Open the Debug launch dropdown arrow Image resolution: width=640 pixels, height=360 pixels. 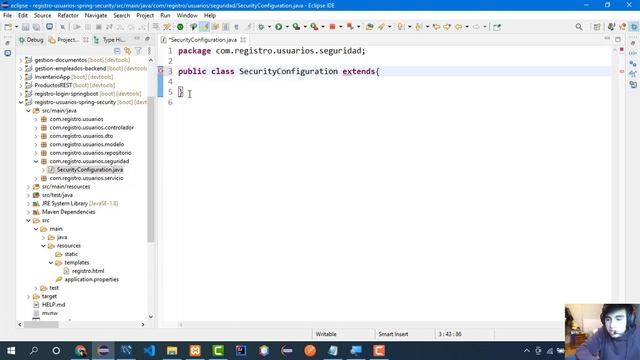tap(269, 27)
